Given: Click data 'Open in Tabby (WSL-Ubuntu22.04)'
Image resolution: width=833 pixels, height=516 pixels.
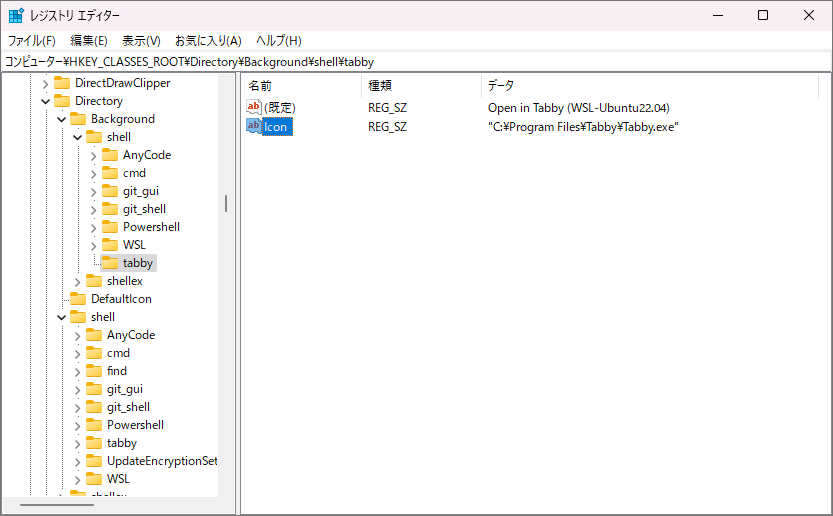Looking at the screenshot, I should coord(579,107).
